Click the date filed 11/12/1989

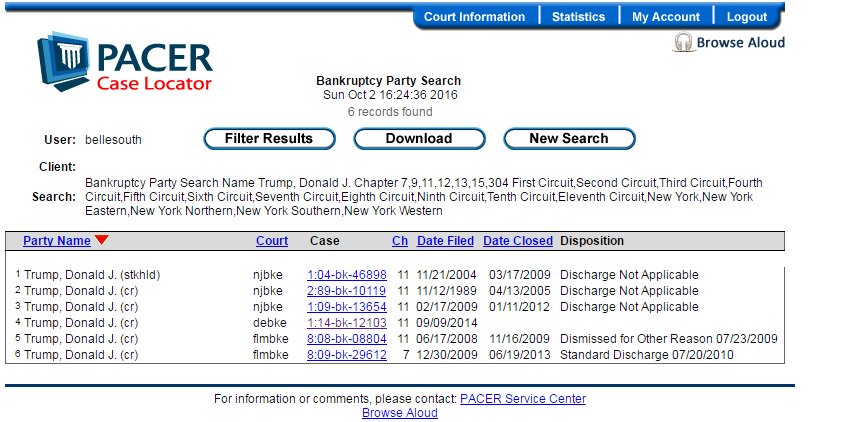(x=447, y=291)
